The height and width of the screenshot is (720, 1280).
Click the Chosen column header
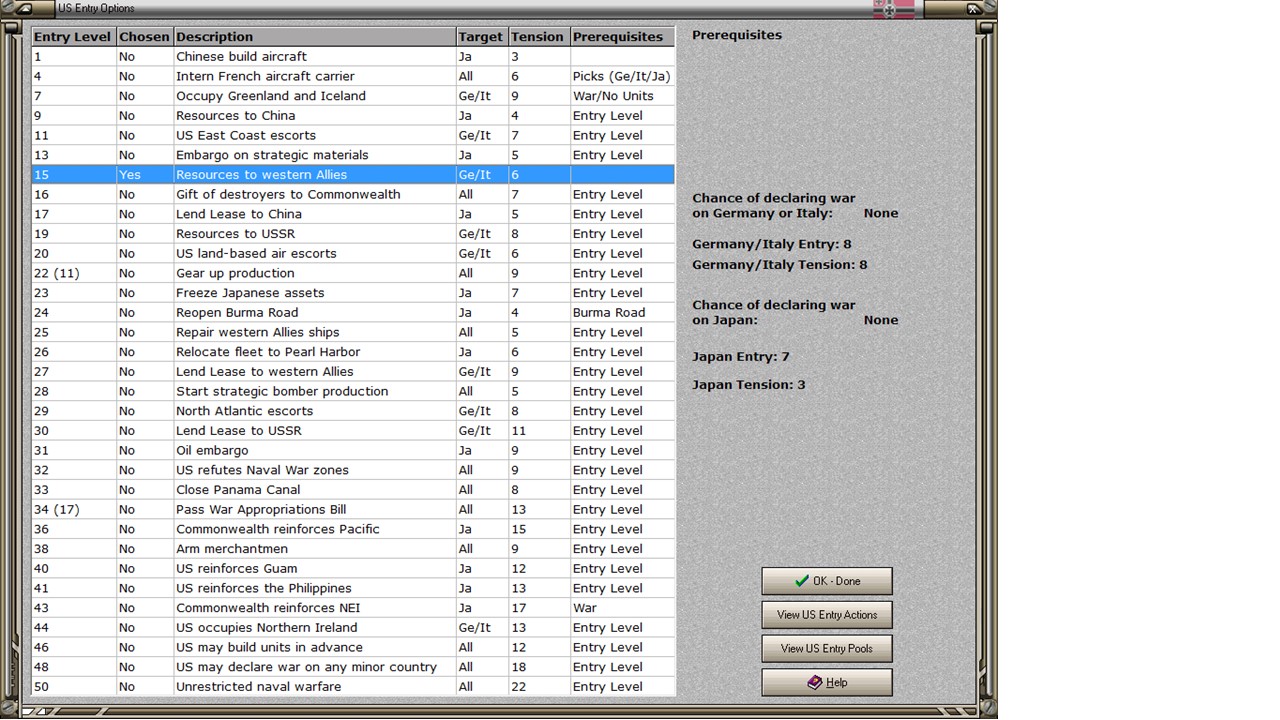tap(145, 37)
